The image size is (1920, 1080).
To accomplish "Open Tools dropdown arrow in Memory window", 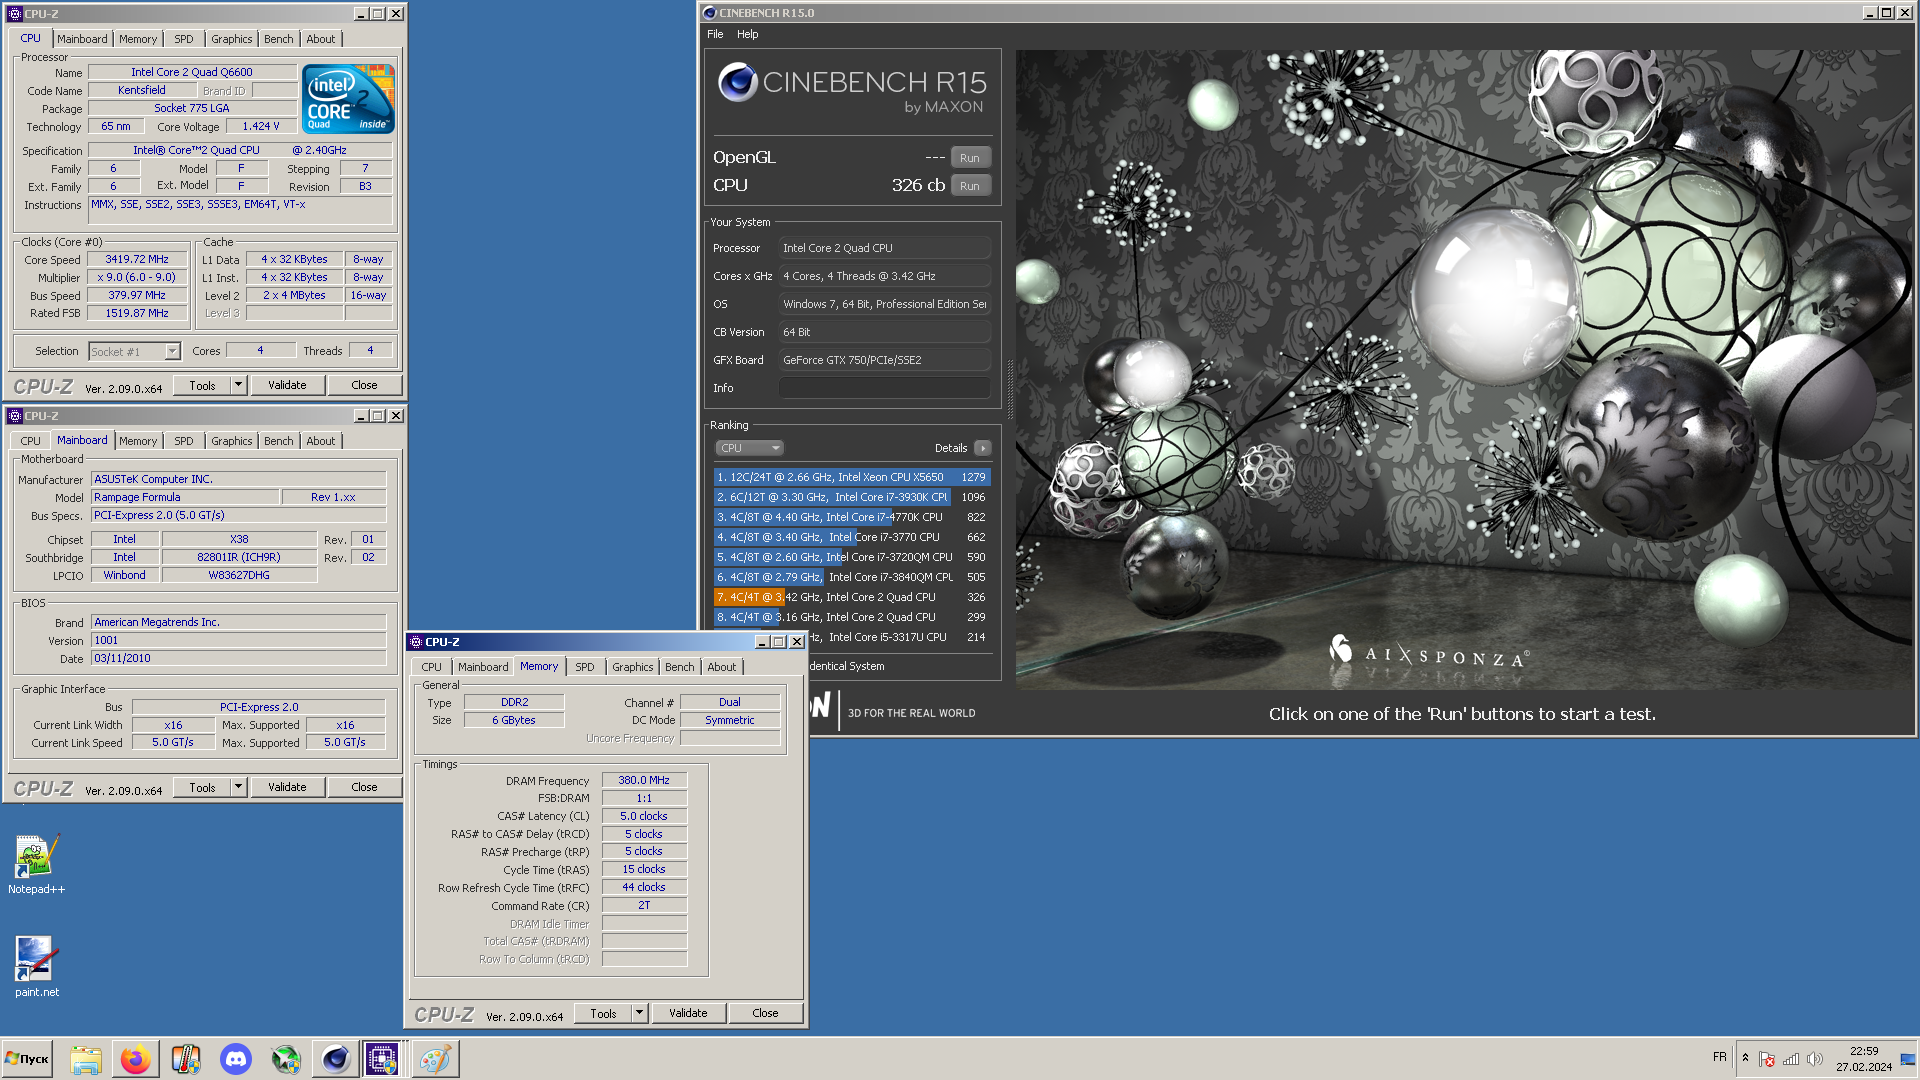I will pyautogui.click(x=639, y=1013).
